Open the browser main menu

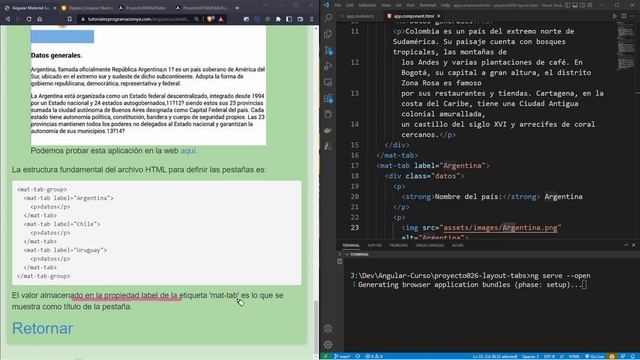311,19
